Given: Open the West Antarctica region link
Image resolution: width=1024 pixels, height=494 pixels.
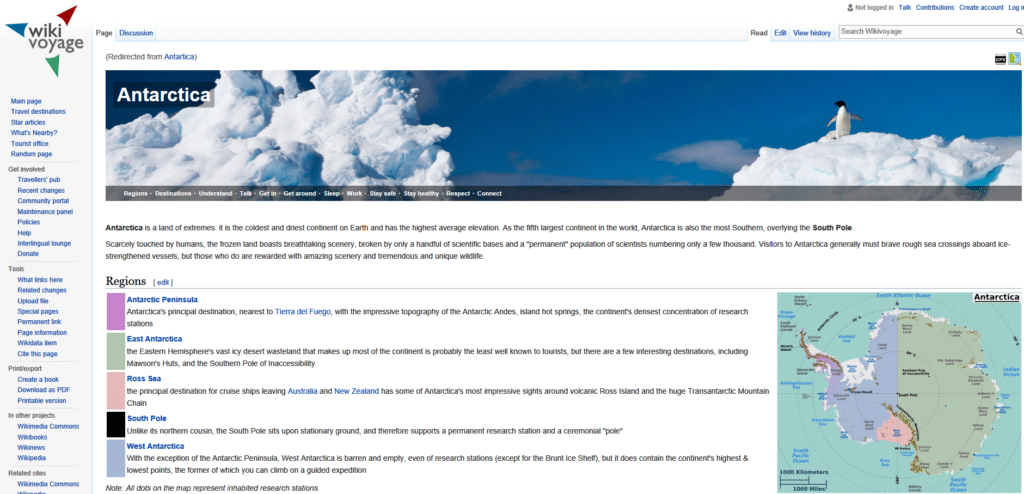Looking at the screenshot, I should click(x=155, y=446).
